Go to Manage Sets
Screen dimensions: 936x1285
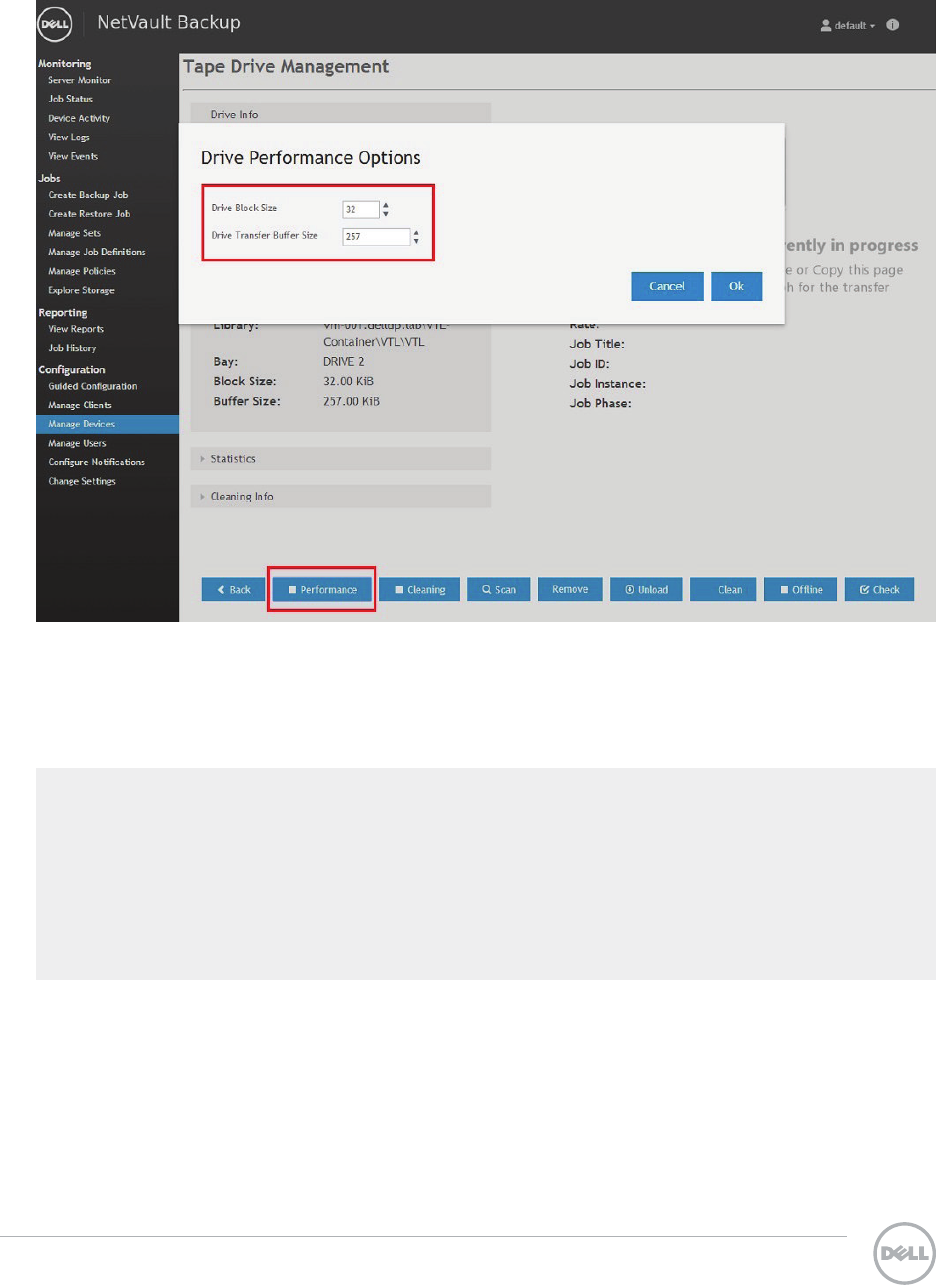coord(73,233)
